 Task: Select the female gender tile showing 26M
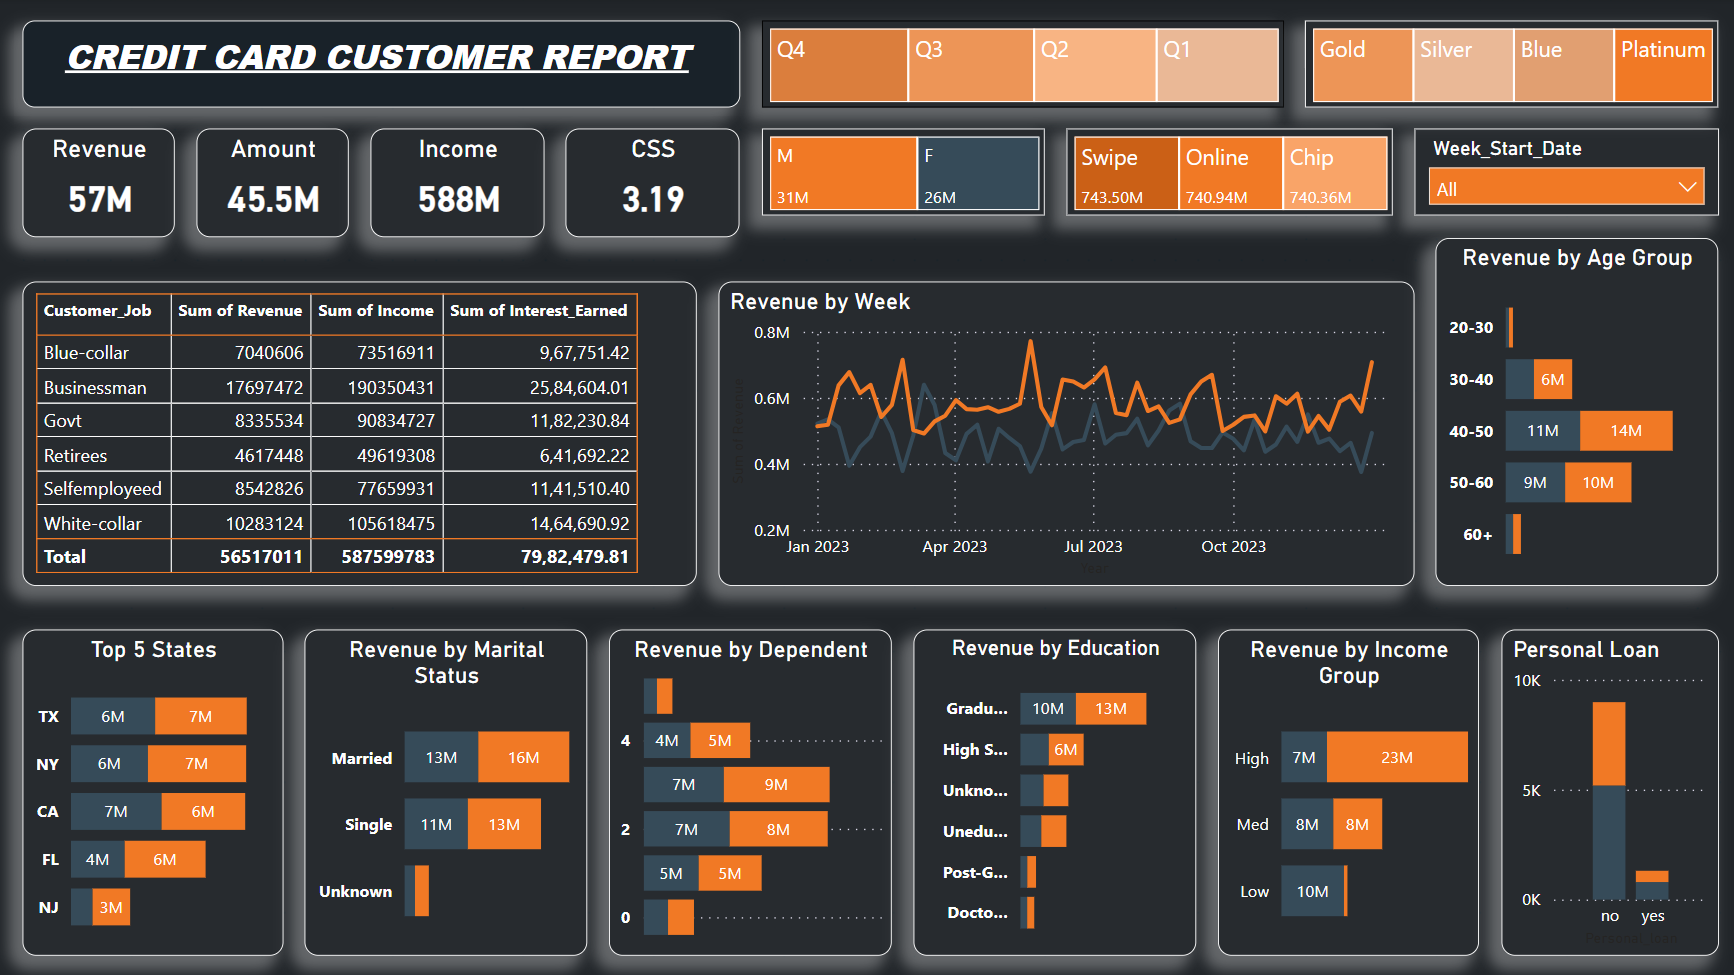pos(978,173)
